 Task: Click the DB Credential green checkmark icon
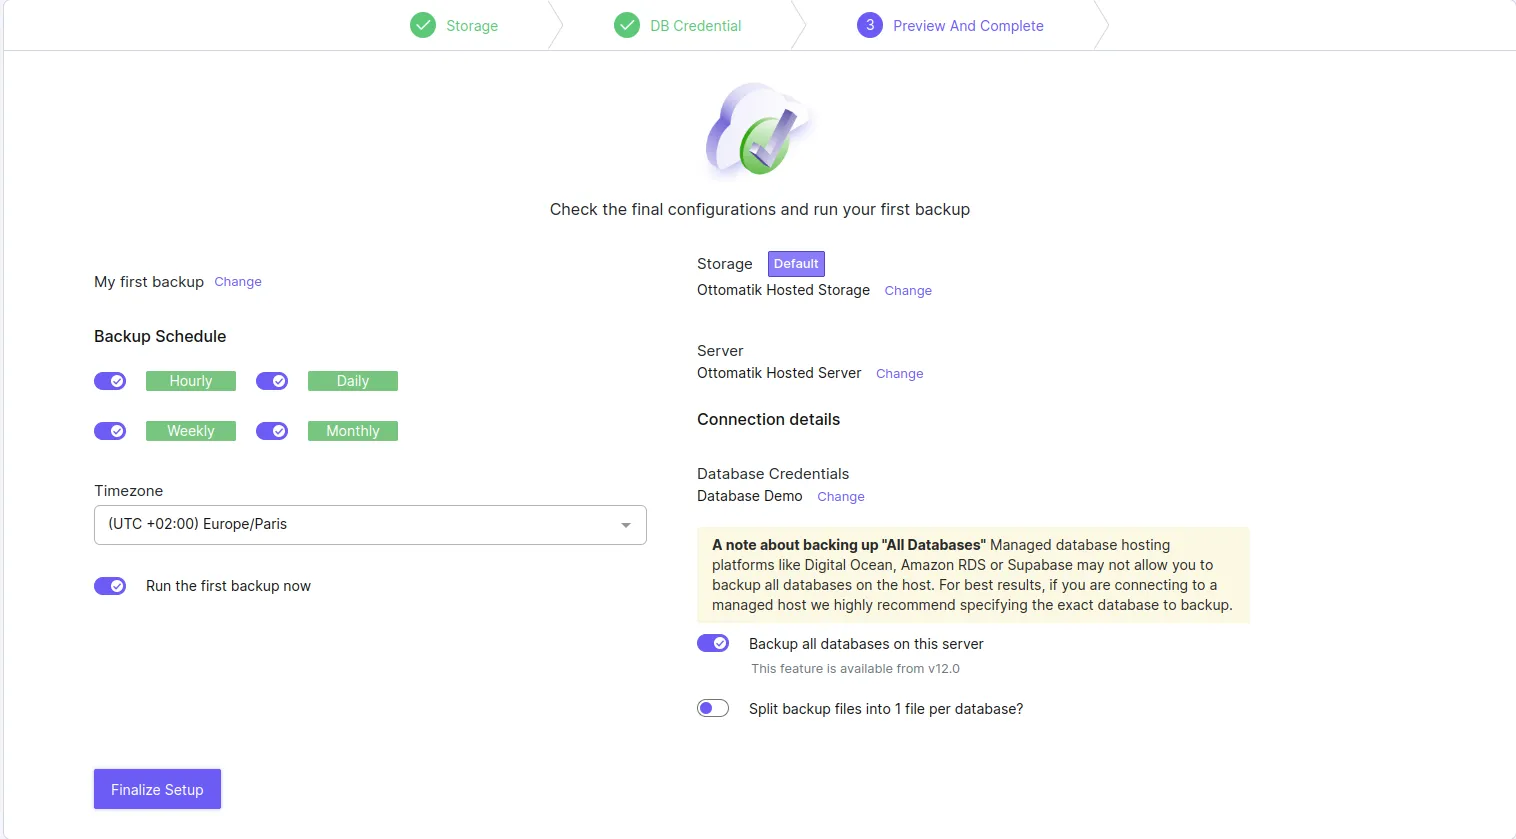627,25
